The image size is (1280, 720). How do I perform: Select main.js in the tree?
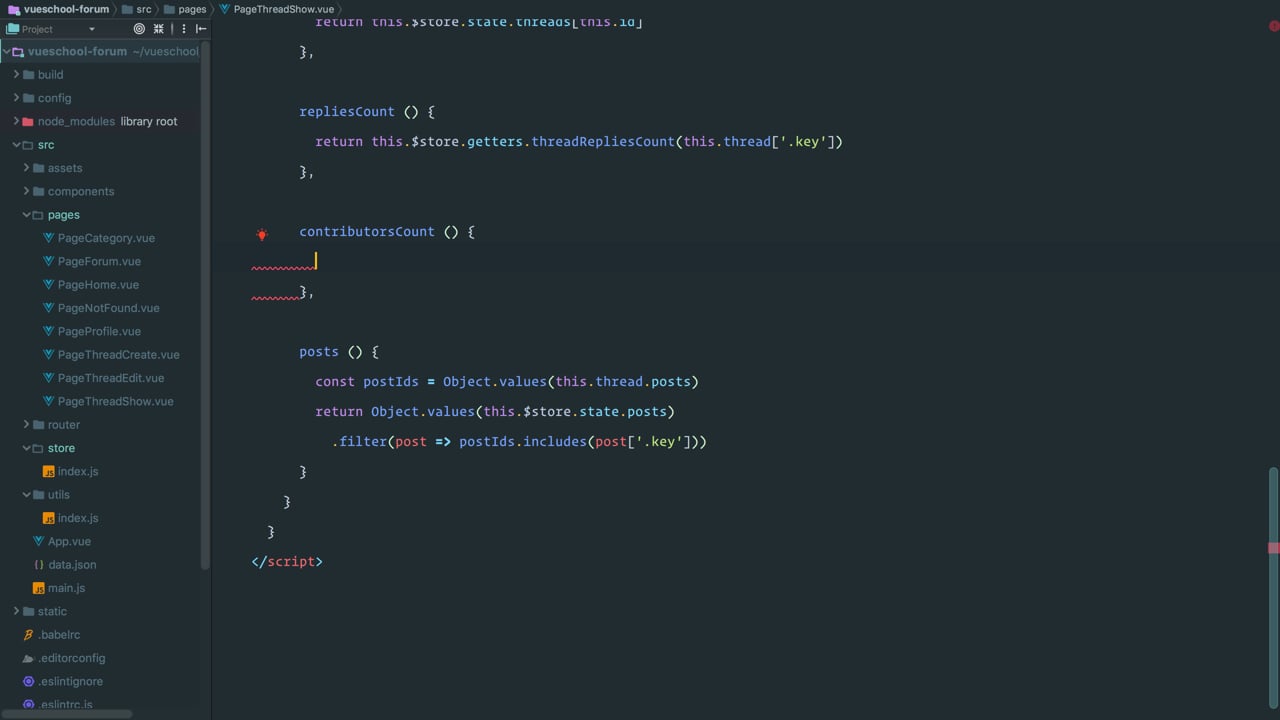coord(66,588)
